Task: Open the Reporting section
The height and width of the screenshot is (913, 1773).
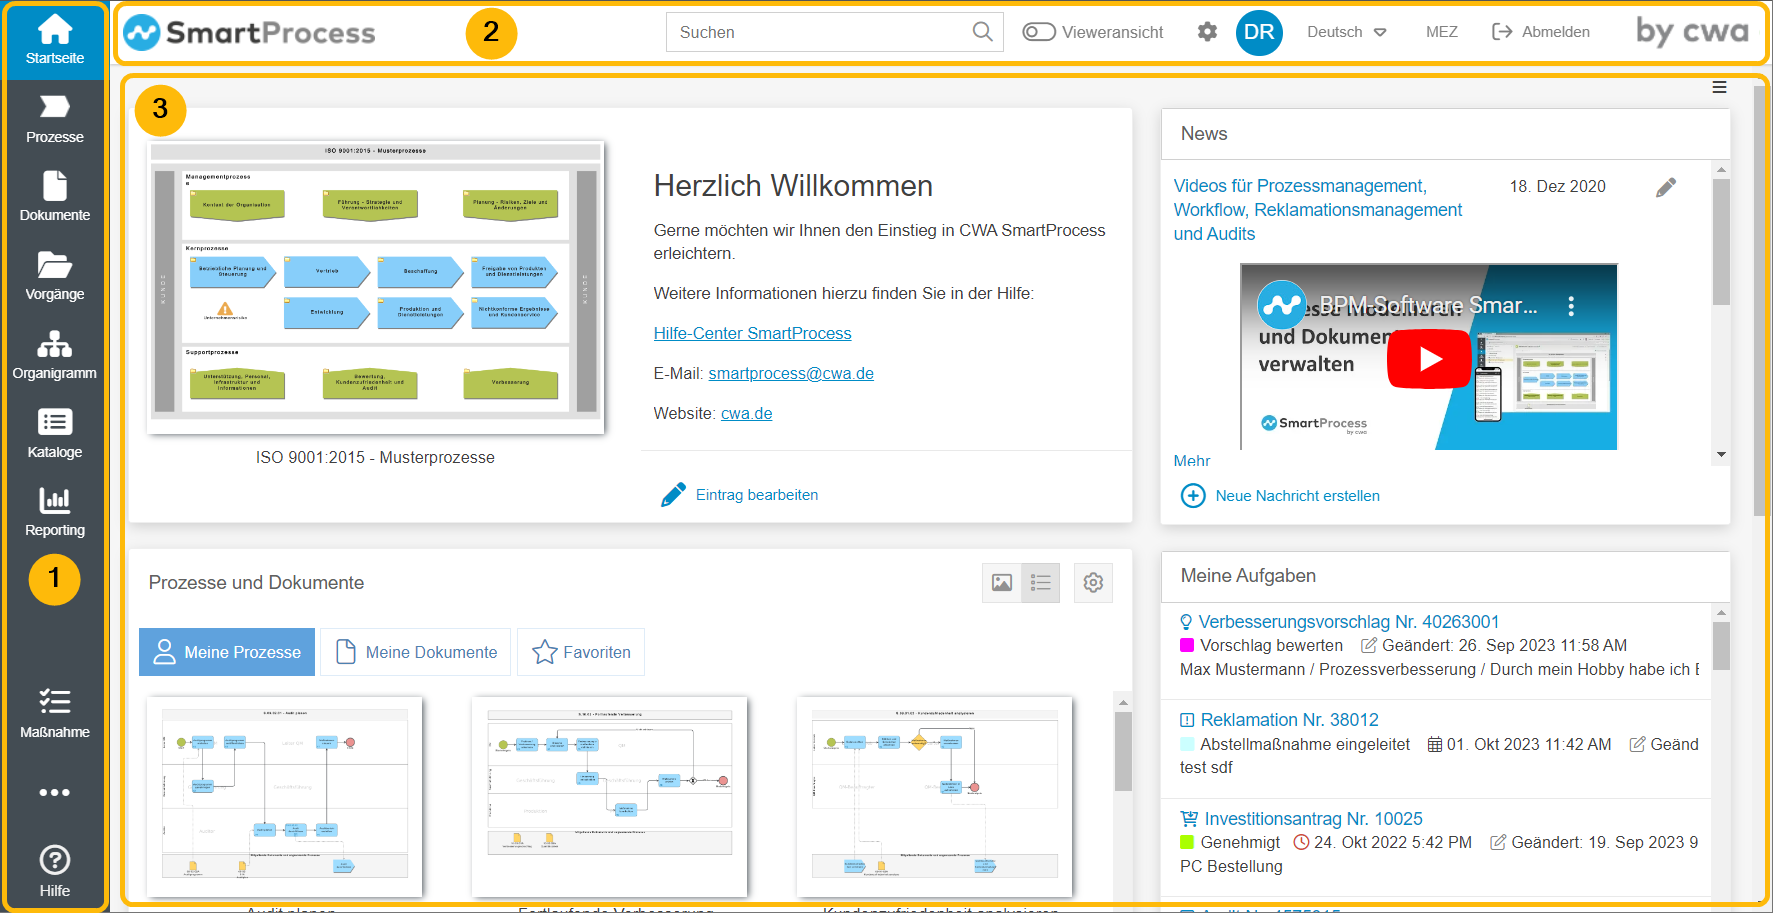Action: (x=54, y=512)
